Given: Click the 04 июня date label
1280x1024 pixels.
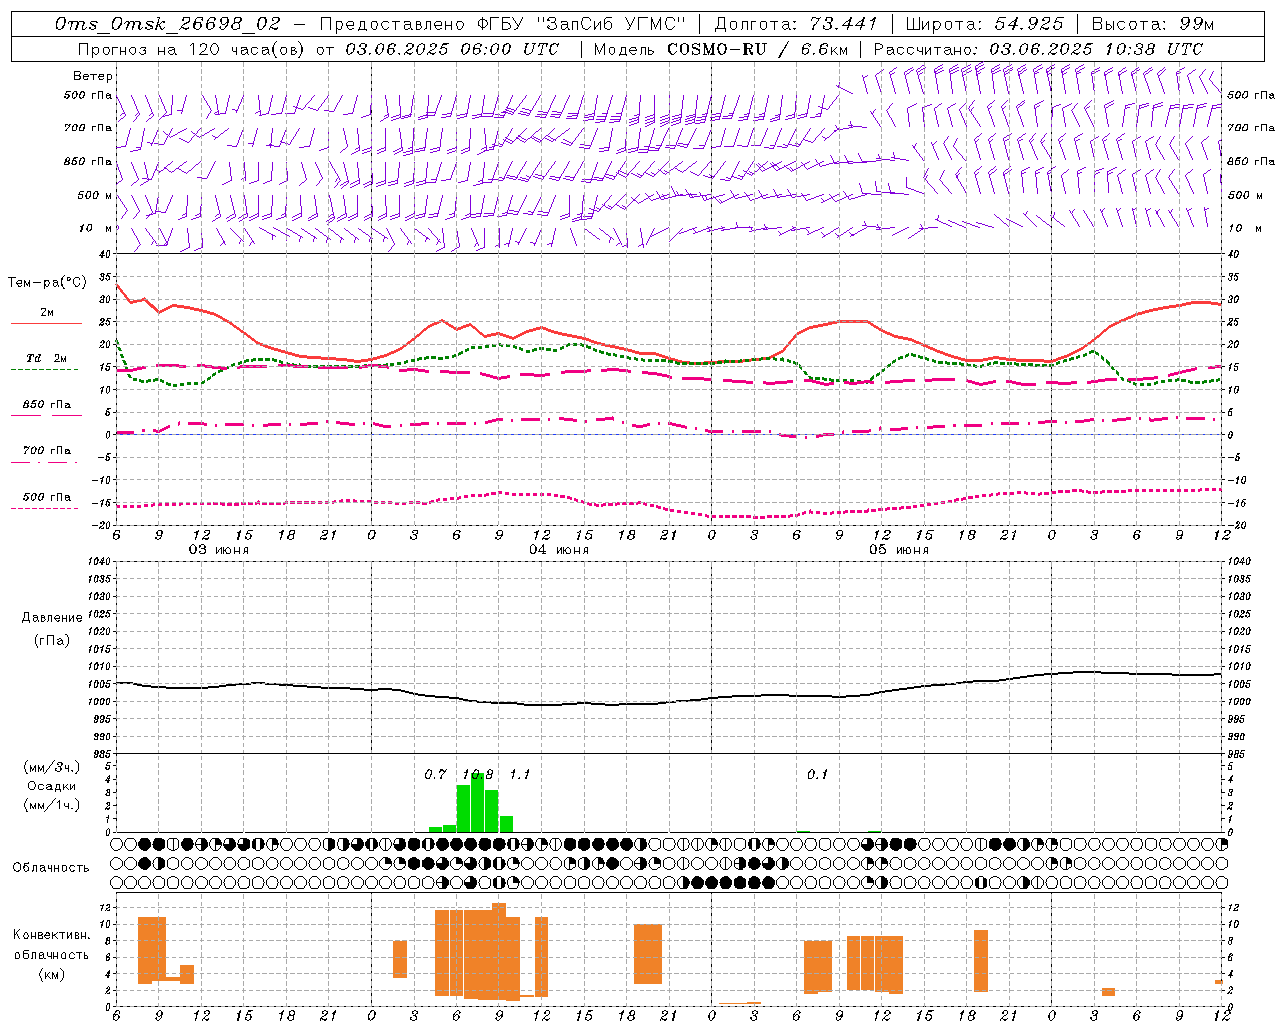Looking at the screenshot, I should 559,549.
